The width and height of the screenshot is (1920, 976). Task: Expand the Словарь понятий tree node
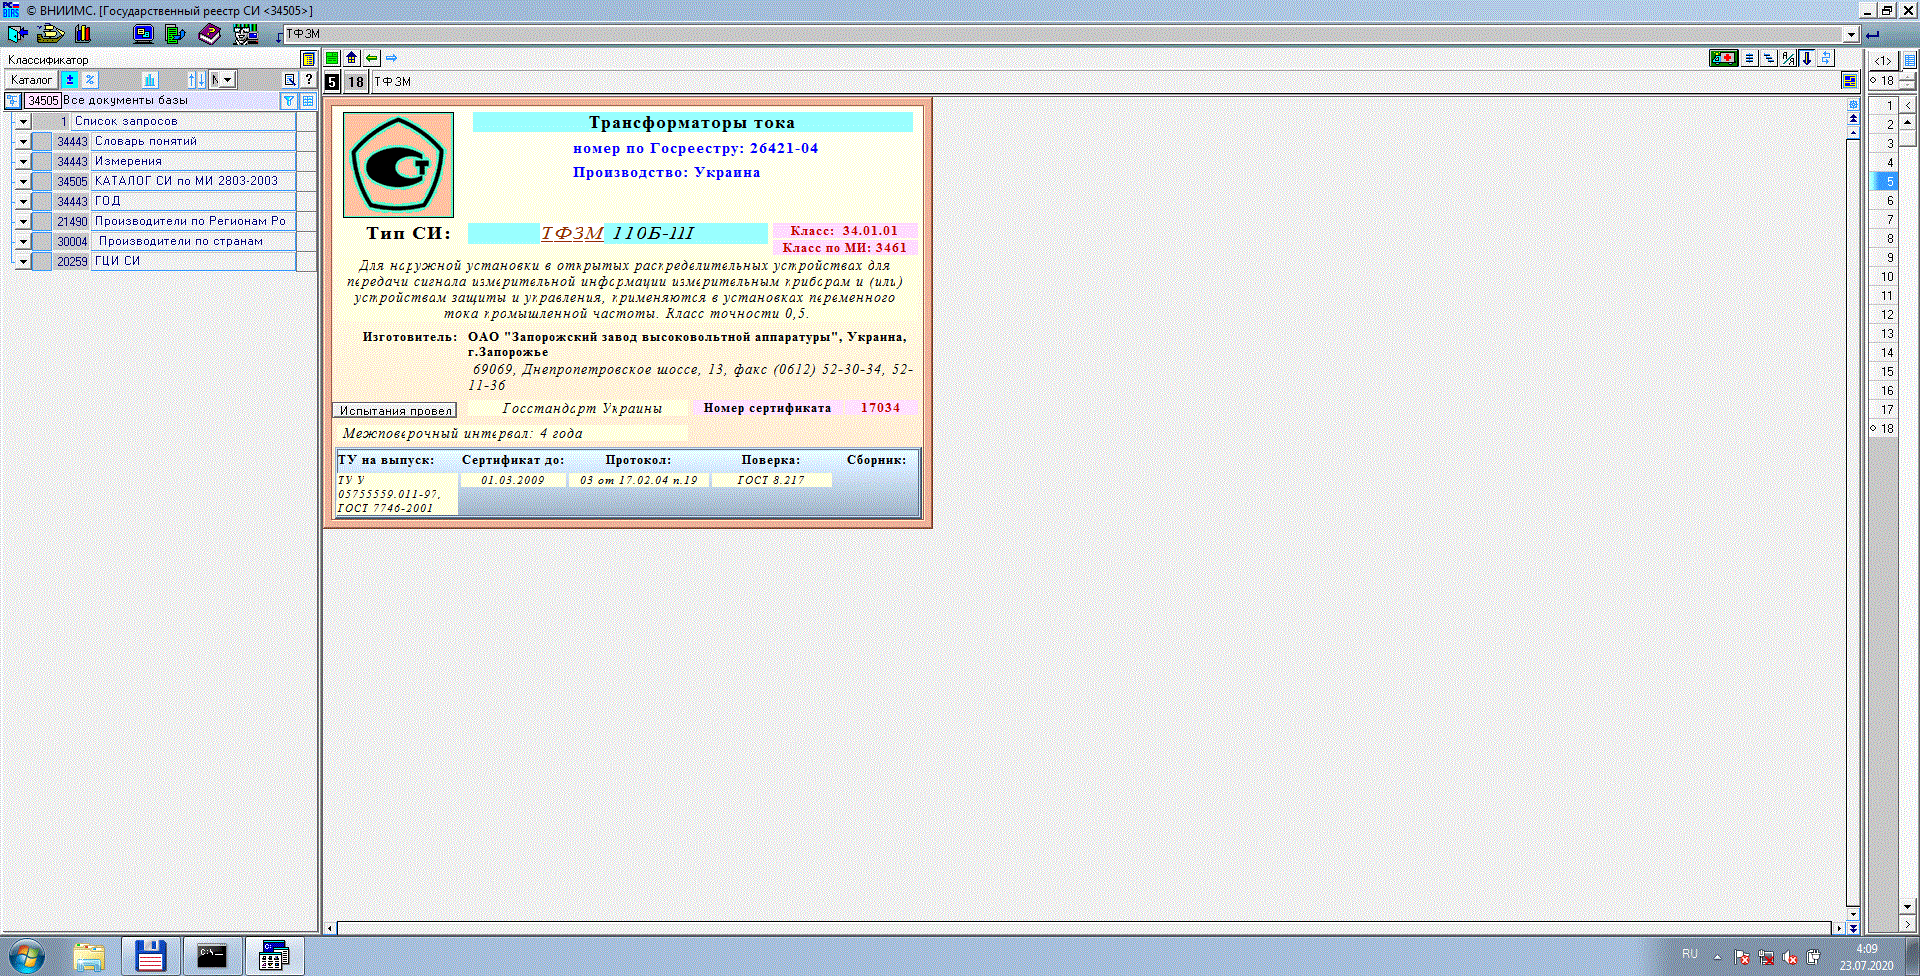coord(23,141)
